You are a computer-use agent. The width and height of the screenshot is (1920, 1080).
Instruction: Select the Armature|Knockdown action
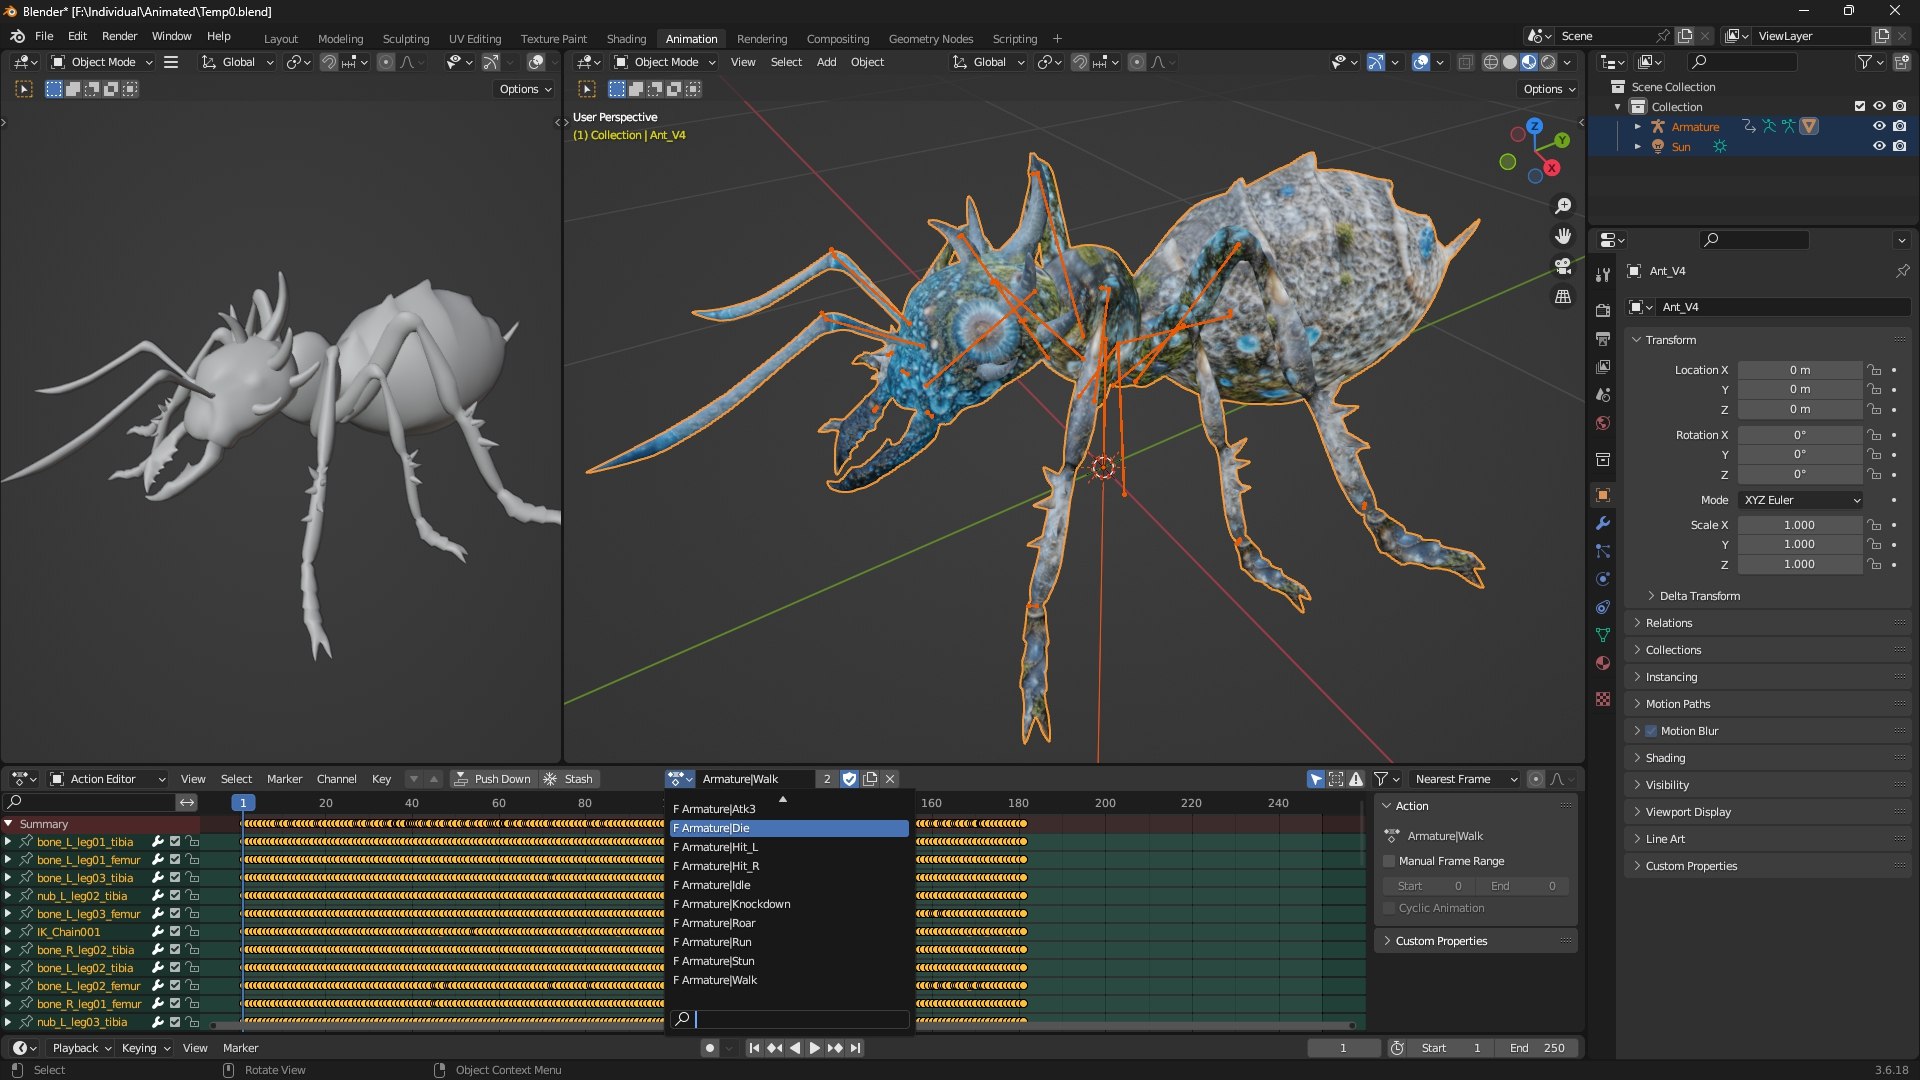[789, 904]
